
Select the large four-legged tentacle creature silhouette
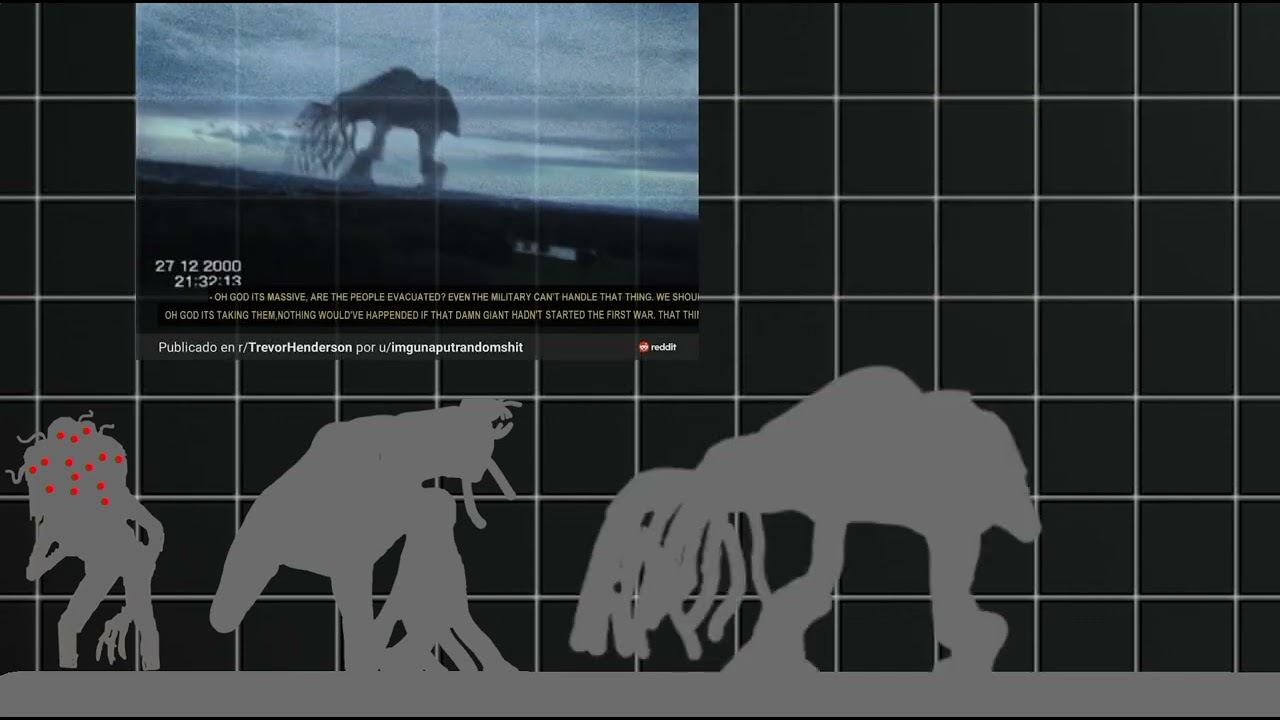coord(805,520)
